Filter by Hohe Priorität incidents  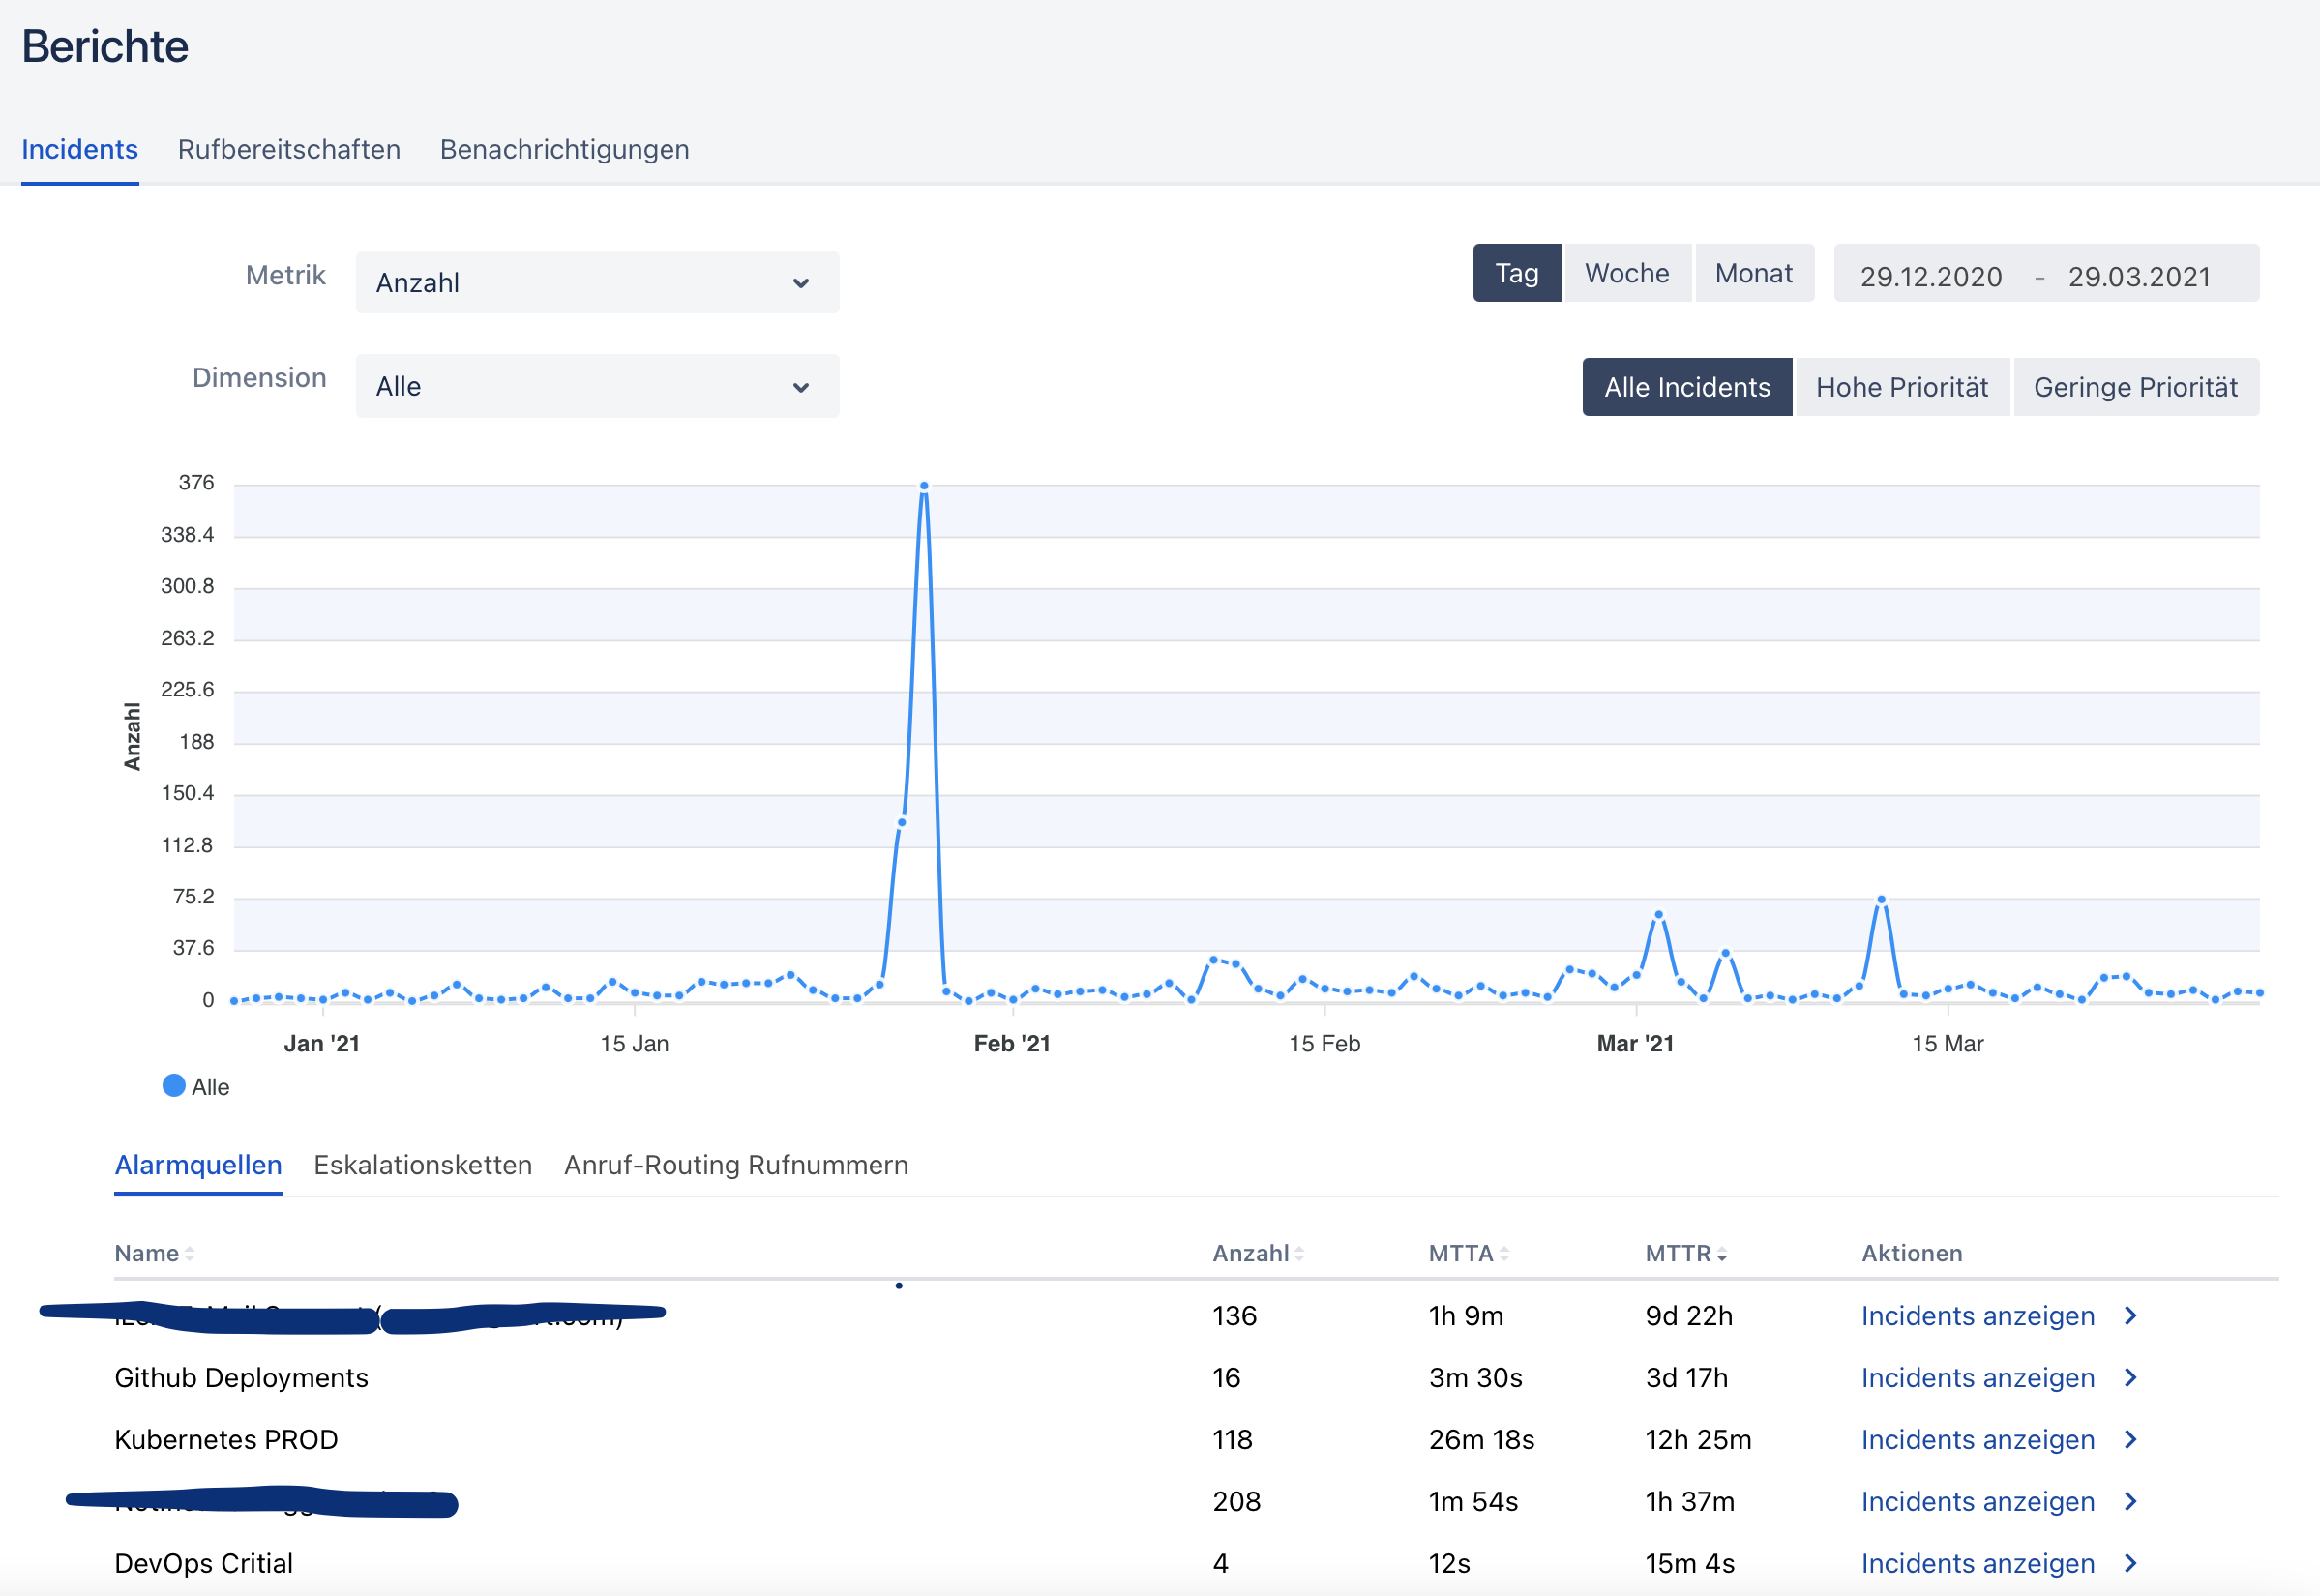1902,387
